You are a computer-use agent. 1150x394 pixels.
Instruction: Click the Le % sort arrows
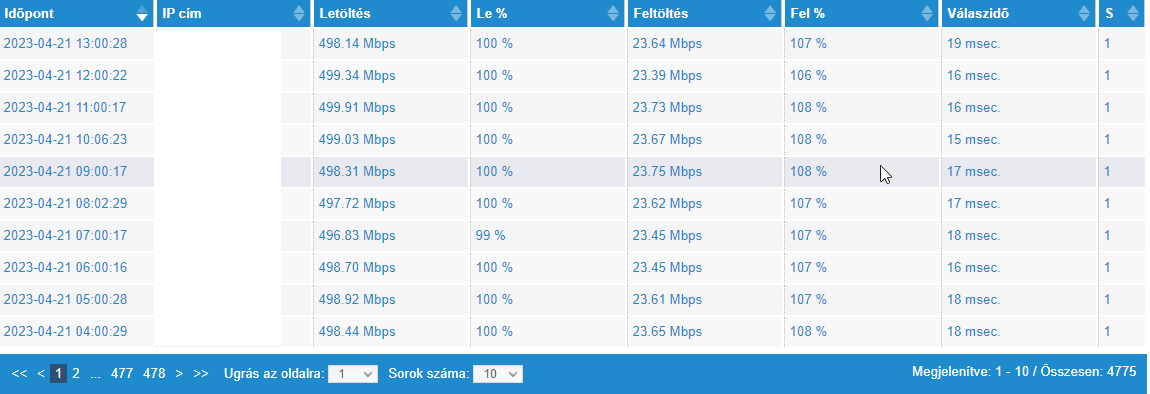click(613, 13)
